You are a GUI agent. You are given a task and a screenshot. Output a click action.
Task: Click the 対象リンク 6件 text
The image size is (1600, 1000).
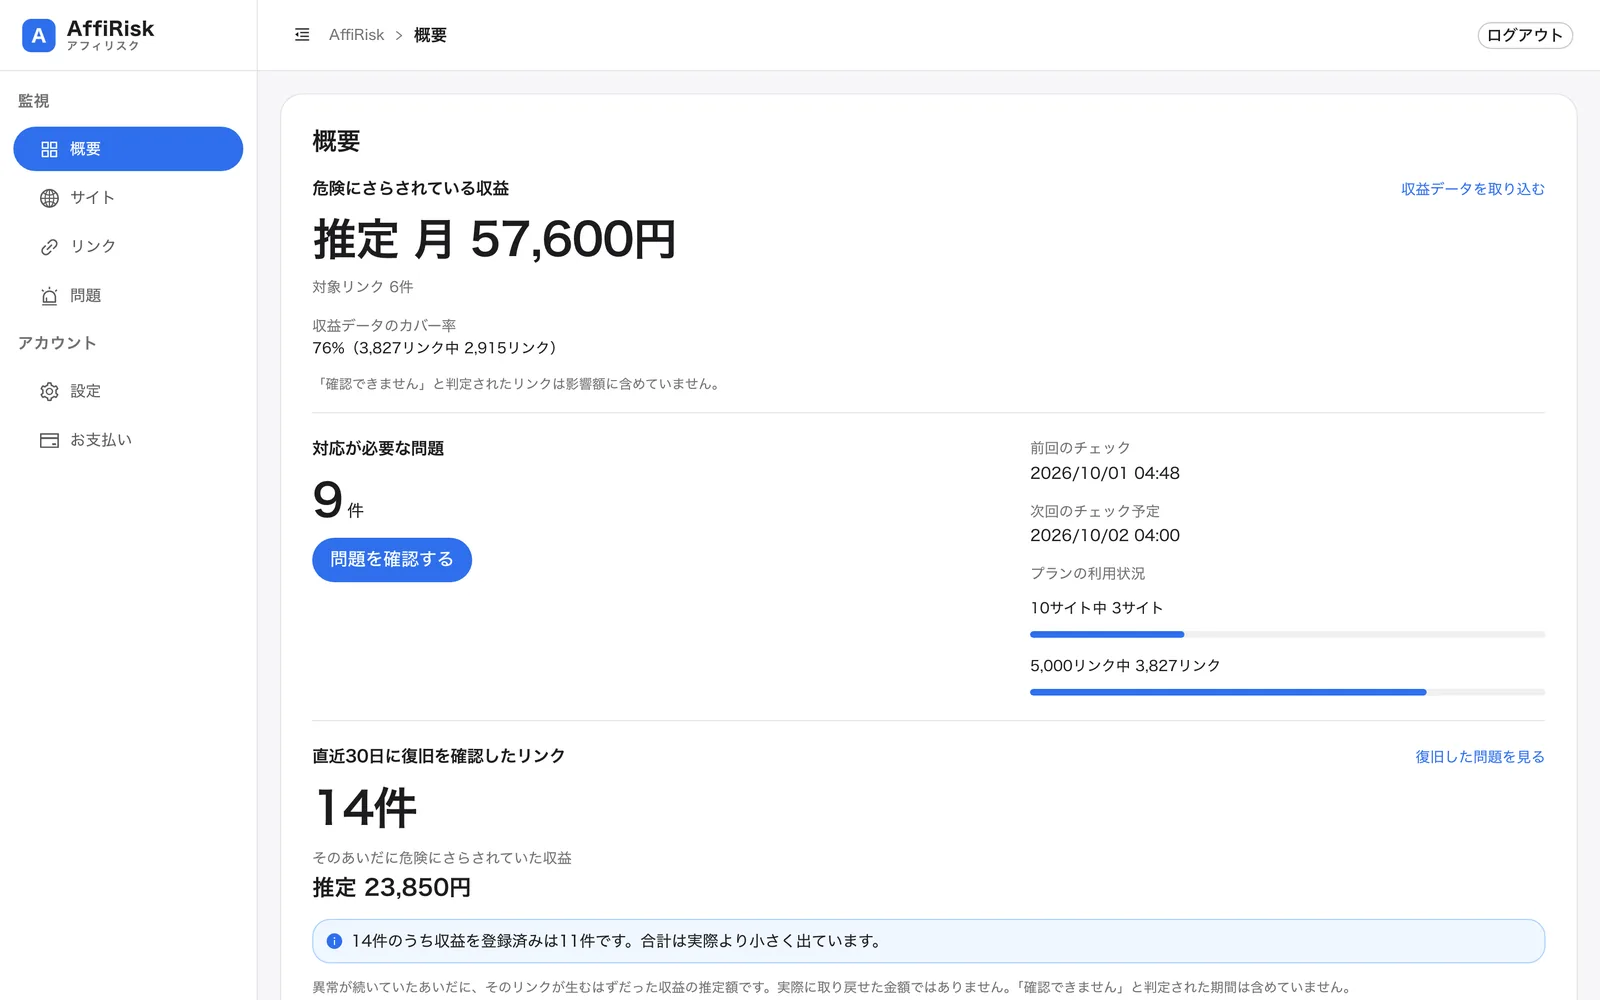tap(363, 287)
